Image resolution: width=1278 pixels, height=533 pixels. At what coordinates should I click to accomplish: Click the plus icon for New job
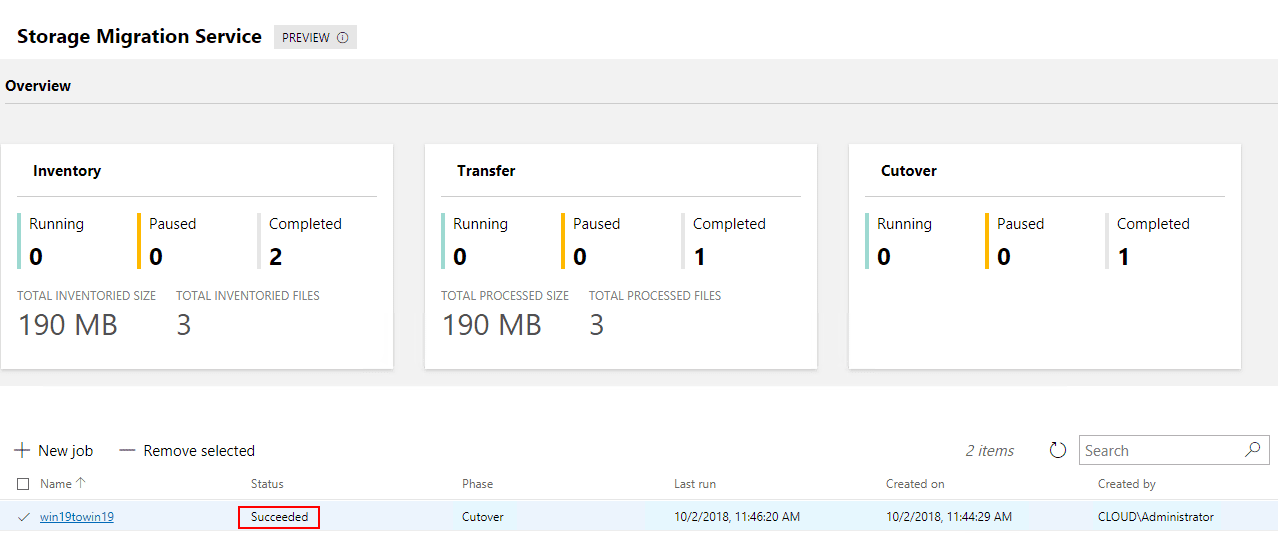point(22,451)
